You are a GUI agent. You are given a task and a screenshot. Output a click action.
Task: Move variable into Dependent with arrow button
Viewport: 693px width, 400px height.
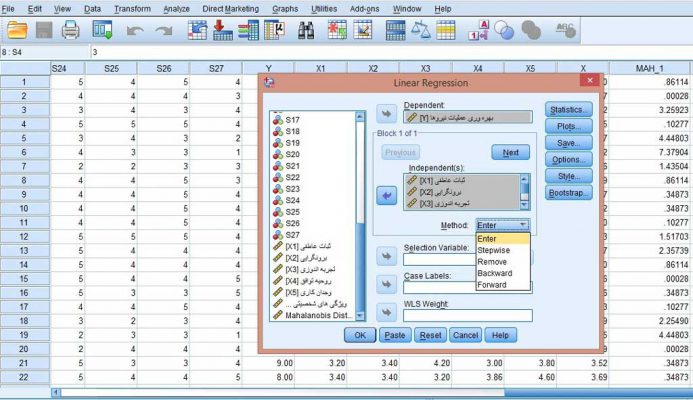pos(386,114)
